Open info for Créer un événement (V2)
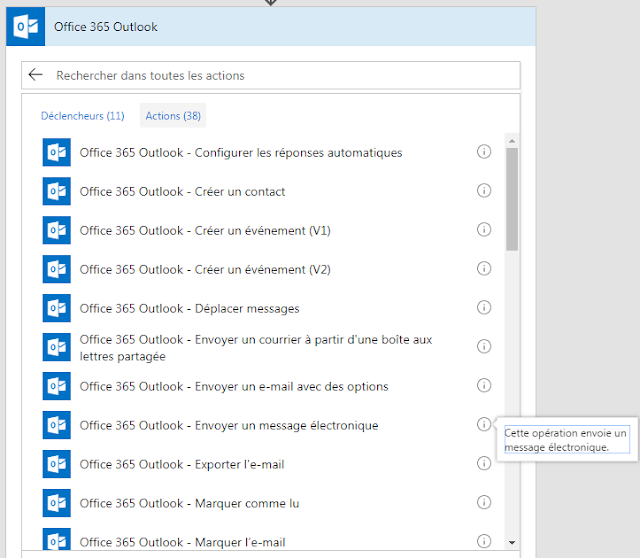 (484, 269)
